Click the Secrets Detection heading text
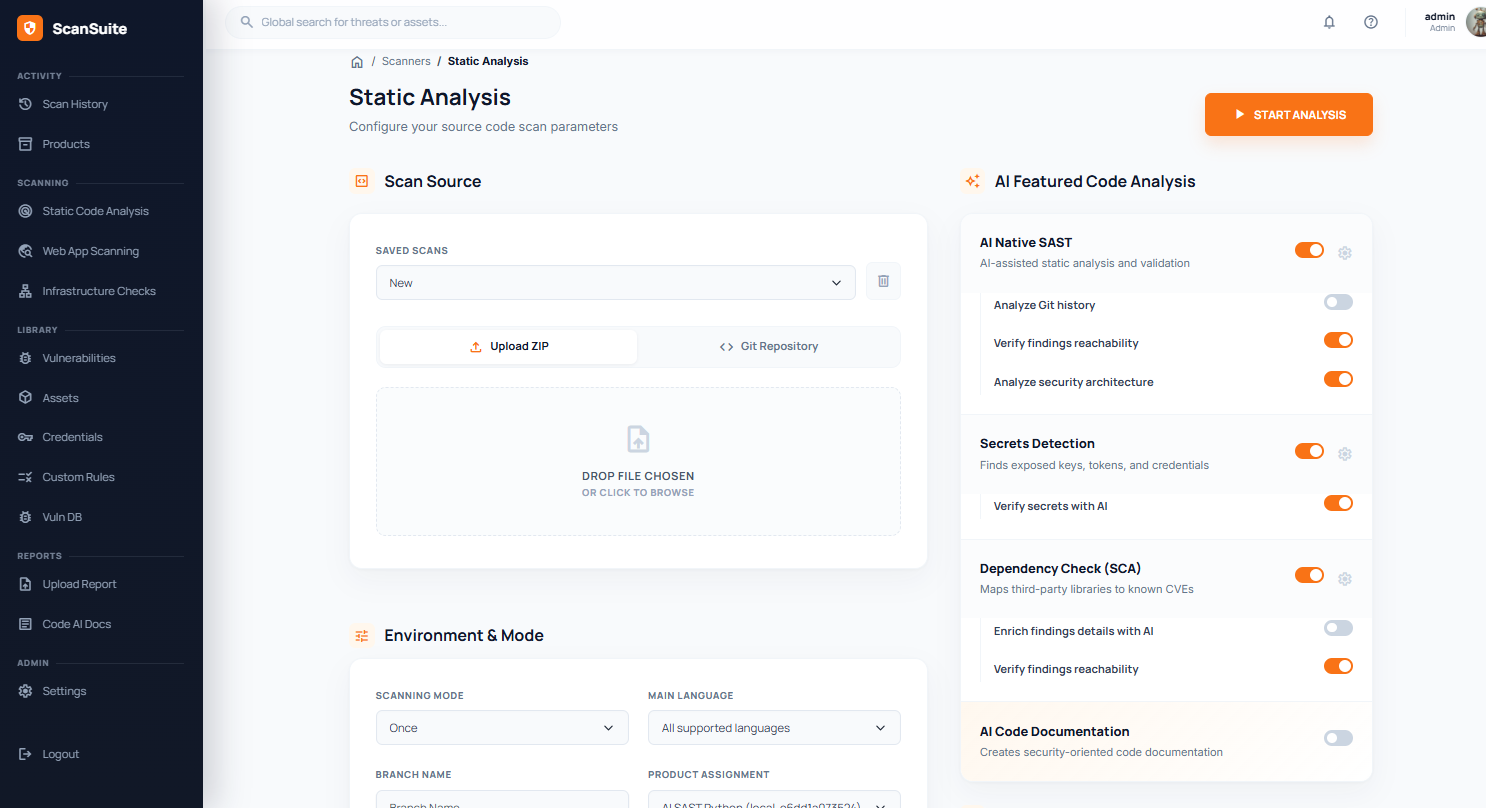The width and height of the screenshot is (1486, 808). tap(1037, 444)
